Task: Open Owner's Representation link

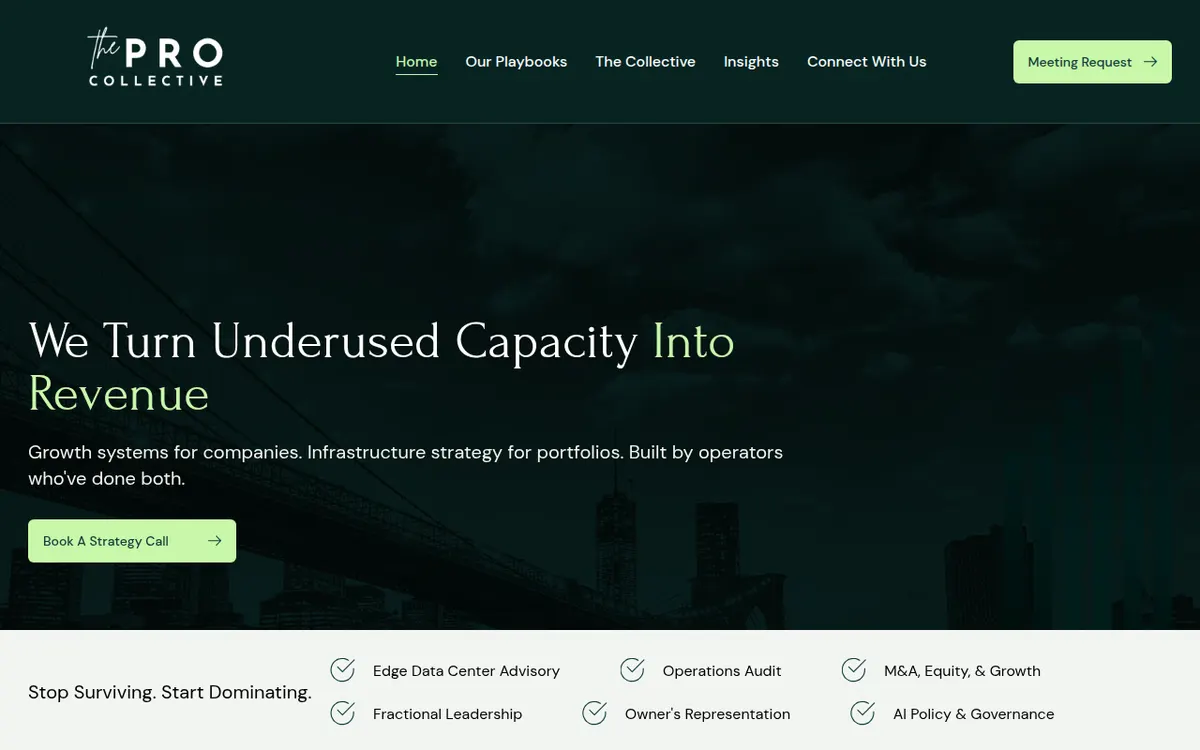Action: pos(707,714)
